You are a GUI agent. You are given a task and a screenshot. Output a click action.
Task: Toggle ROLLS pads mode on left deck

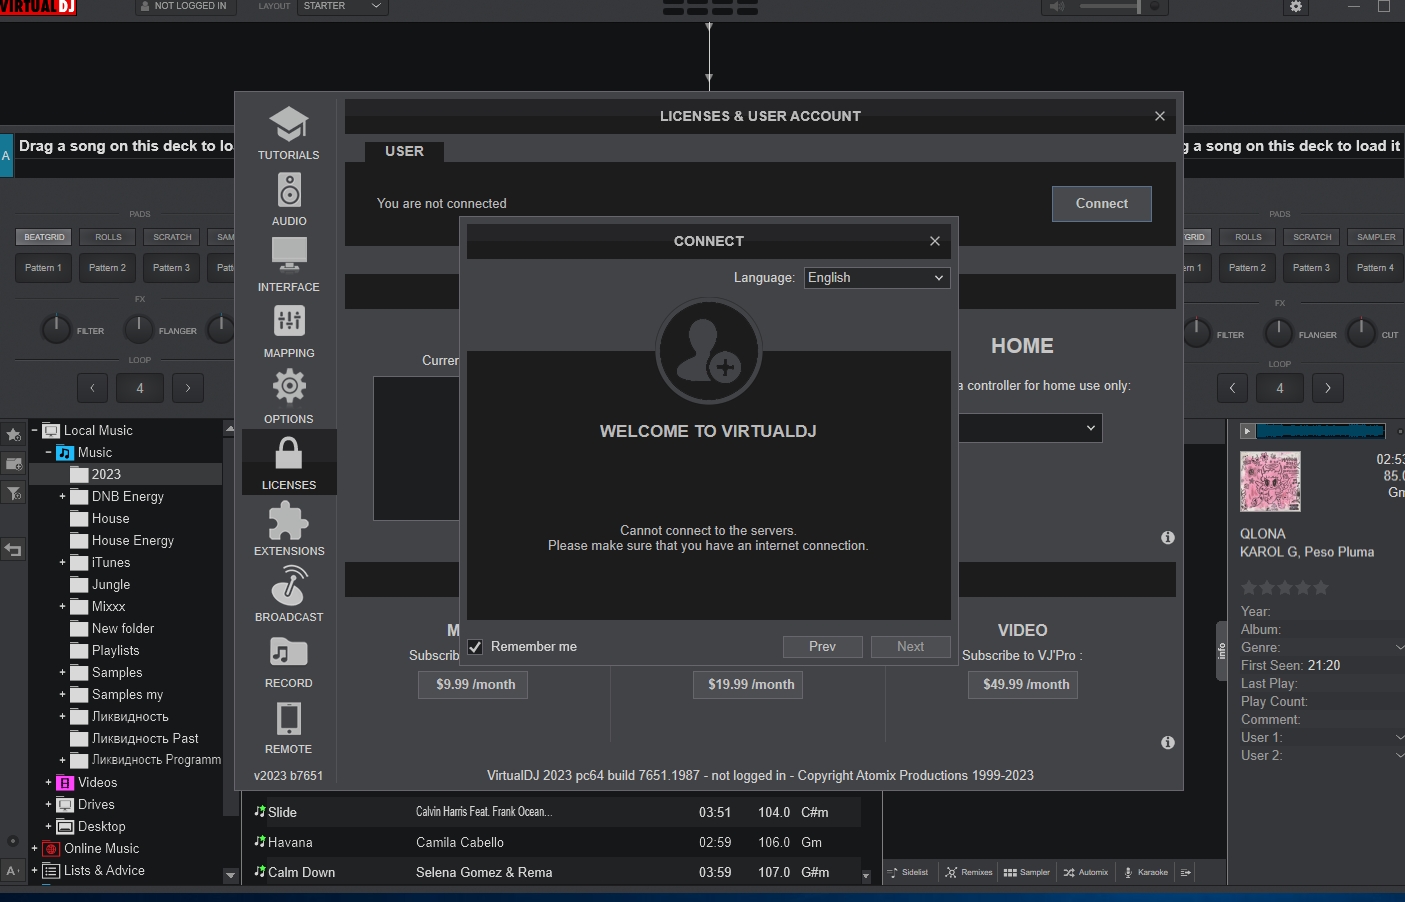point(108,237)
